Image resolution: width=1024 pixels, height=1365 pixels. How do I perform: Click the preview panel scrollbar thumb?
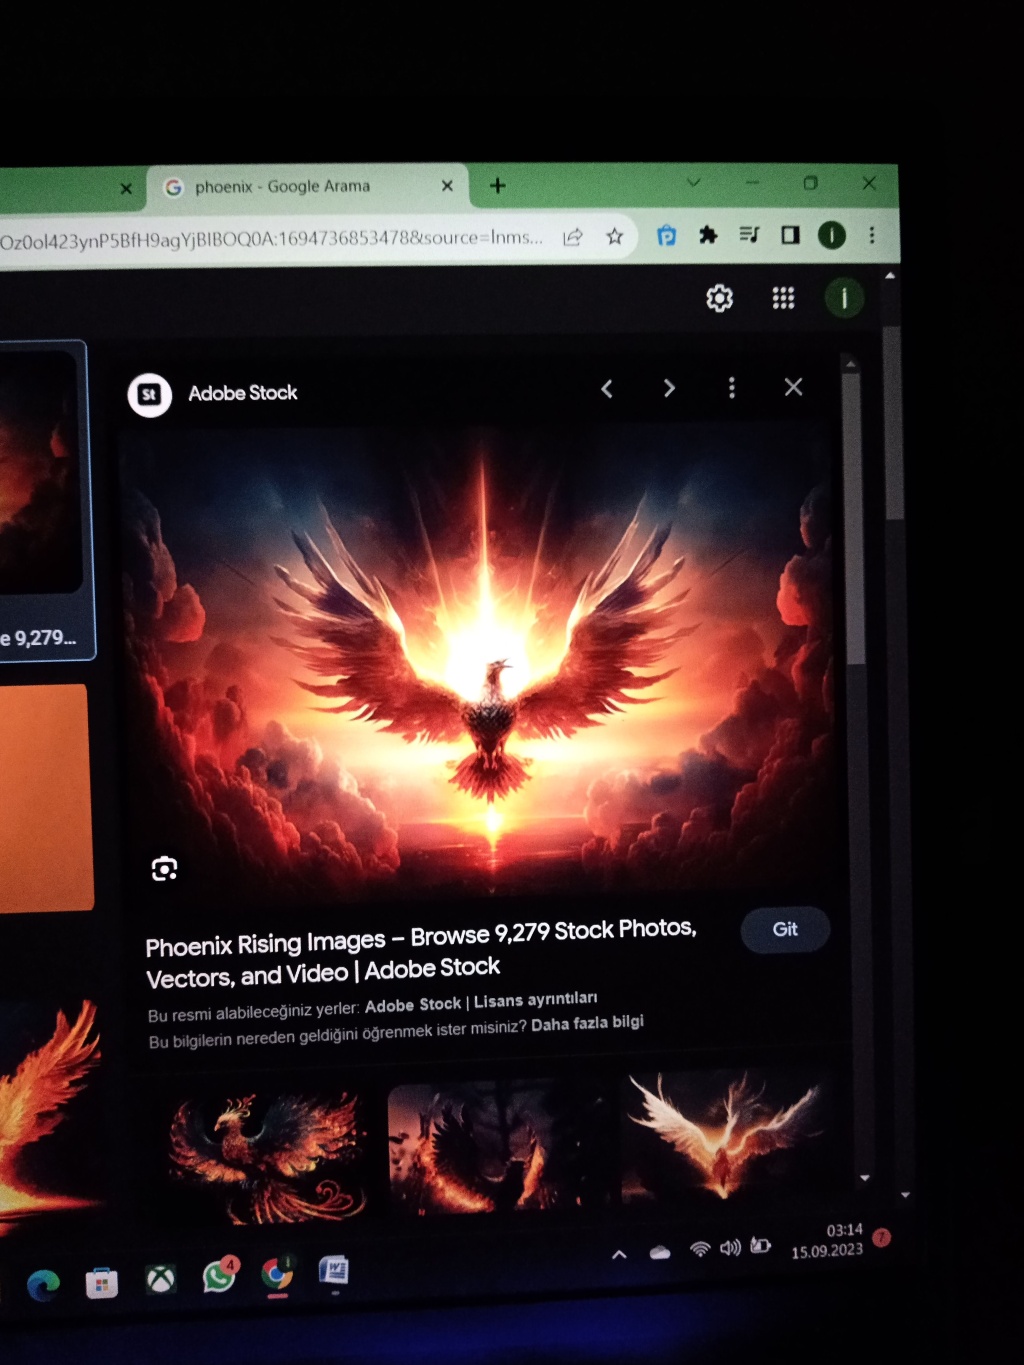point(853,520)
